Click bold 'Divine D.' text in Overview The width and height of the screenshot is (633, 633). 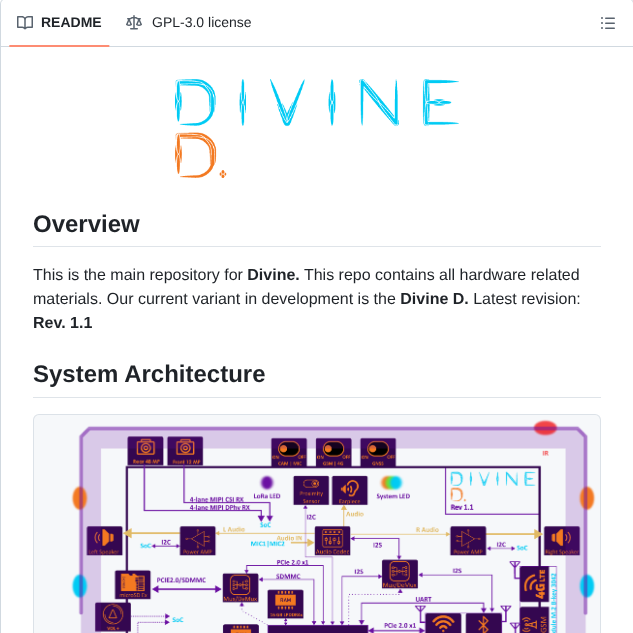tap(434, 299)
